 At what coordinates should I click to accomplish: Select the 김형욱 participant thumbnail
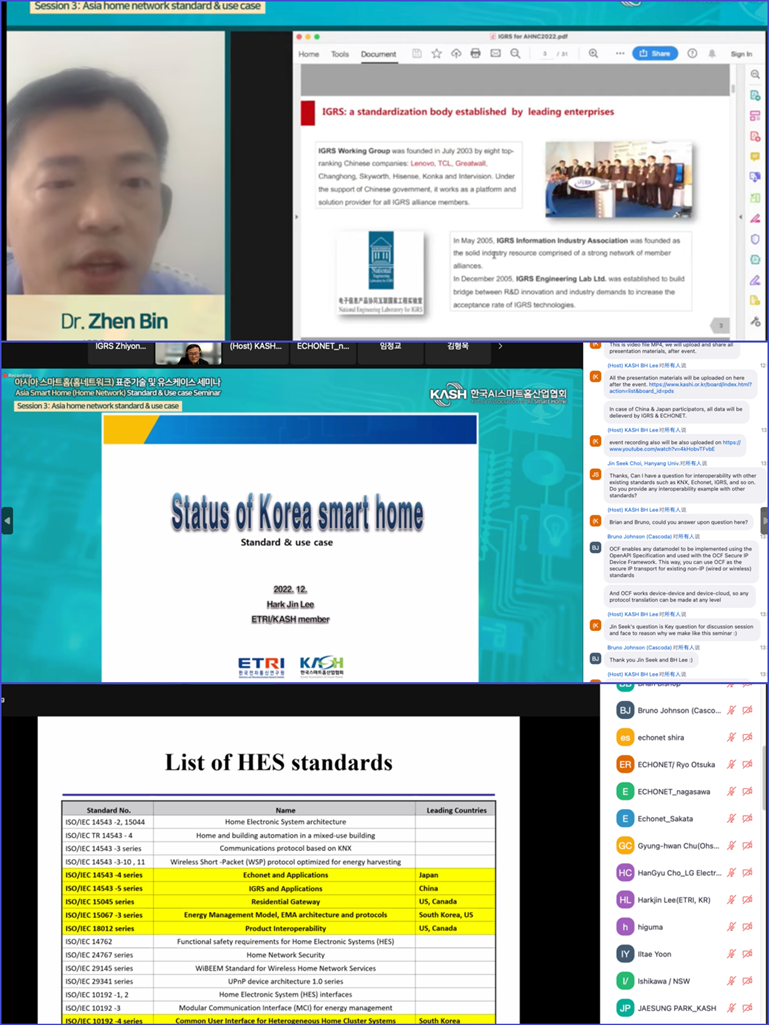(x=458, y=352)
